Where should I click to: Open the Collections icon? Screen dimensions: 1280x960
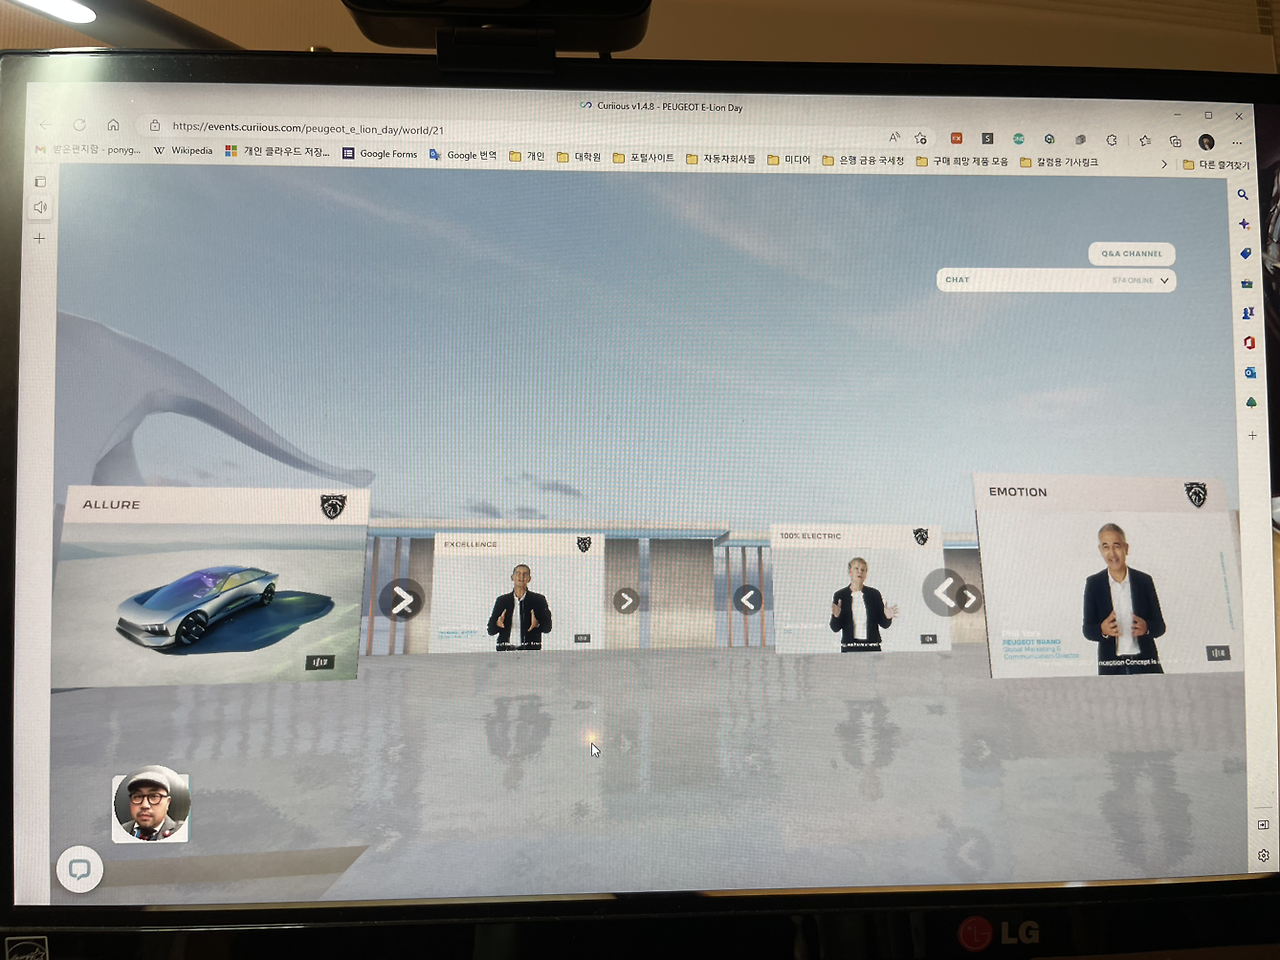click(1175, 141)
